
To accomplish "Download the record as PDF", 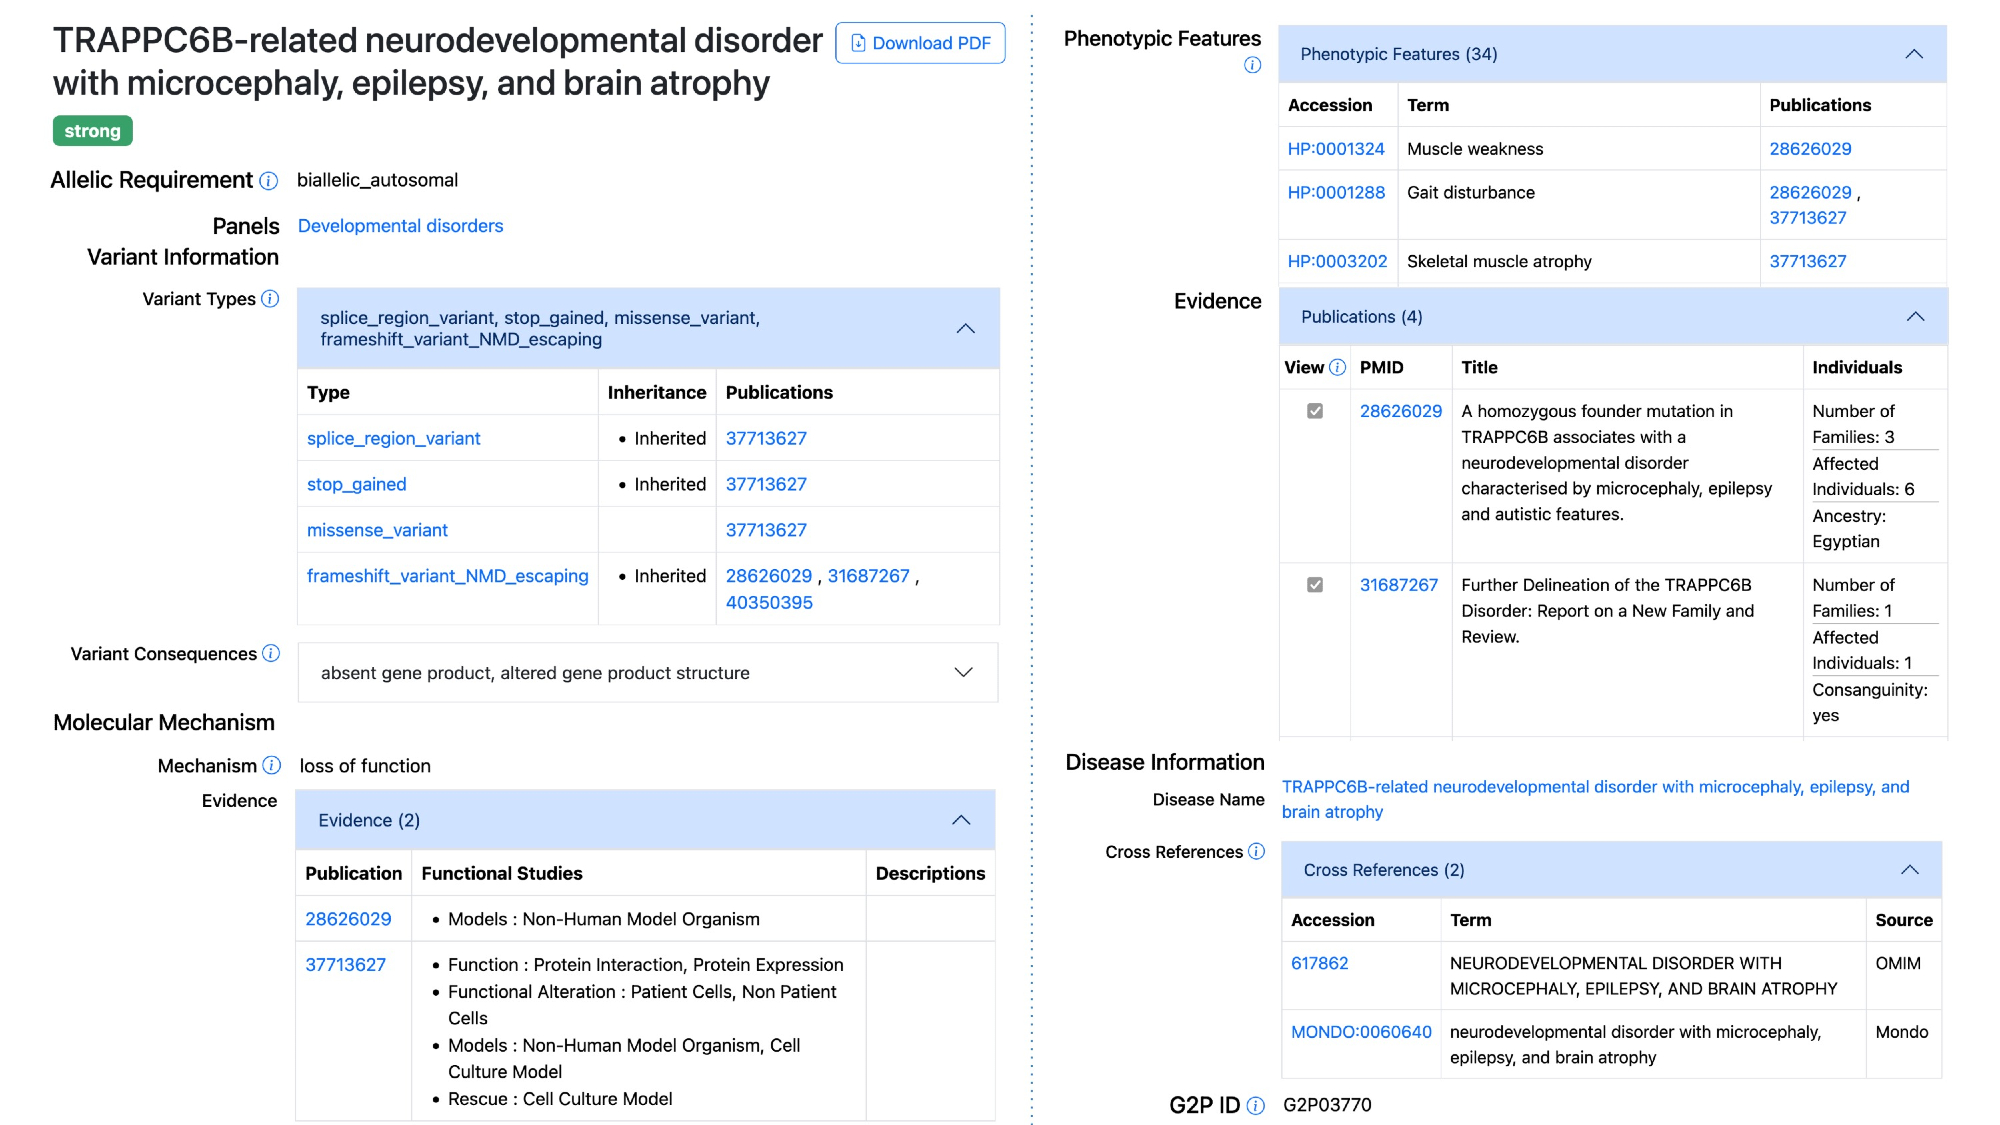I will pyautogui.click(x=920, y=43).
